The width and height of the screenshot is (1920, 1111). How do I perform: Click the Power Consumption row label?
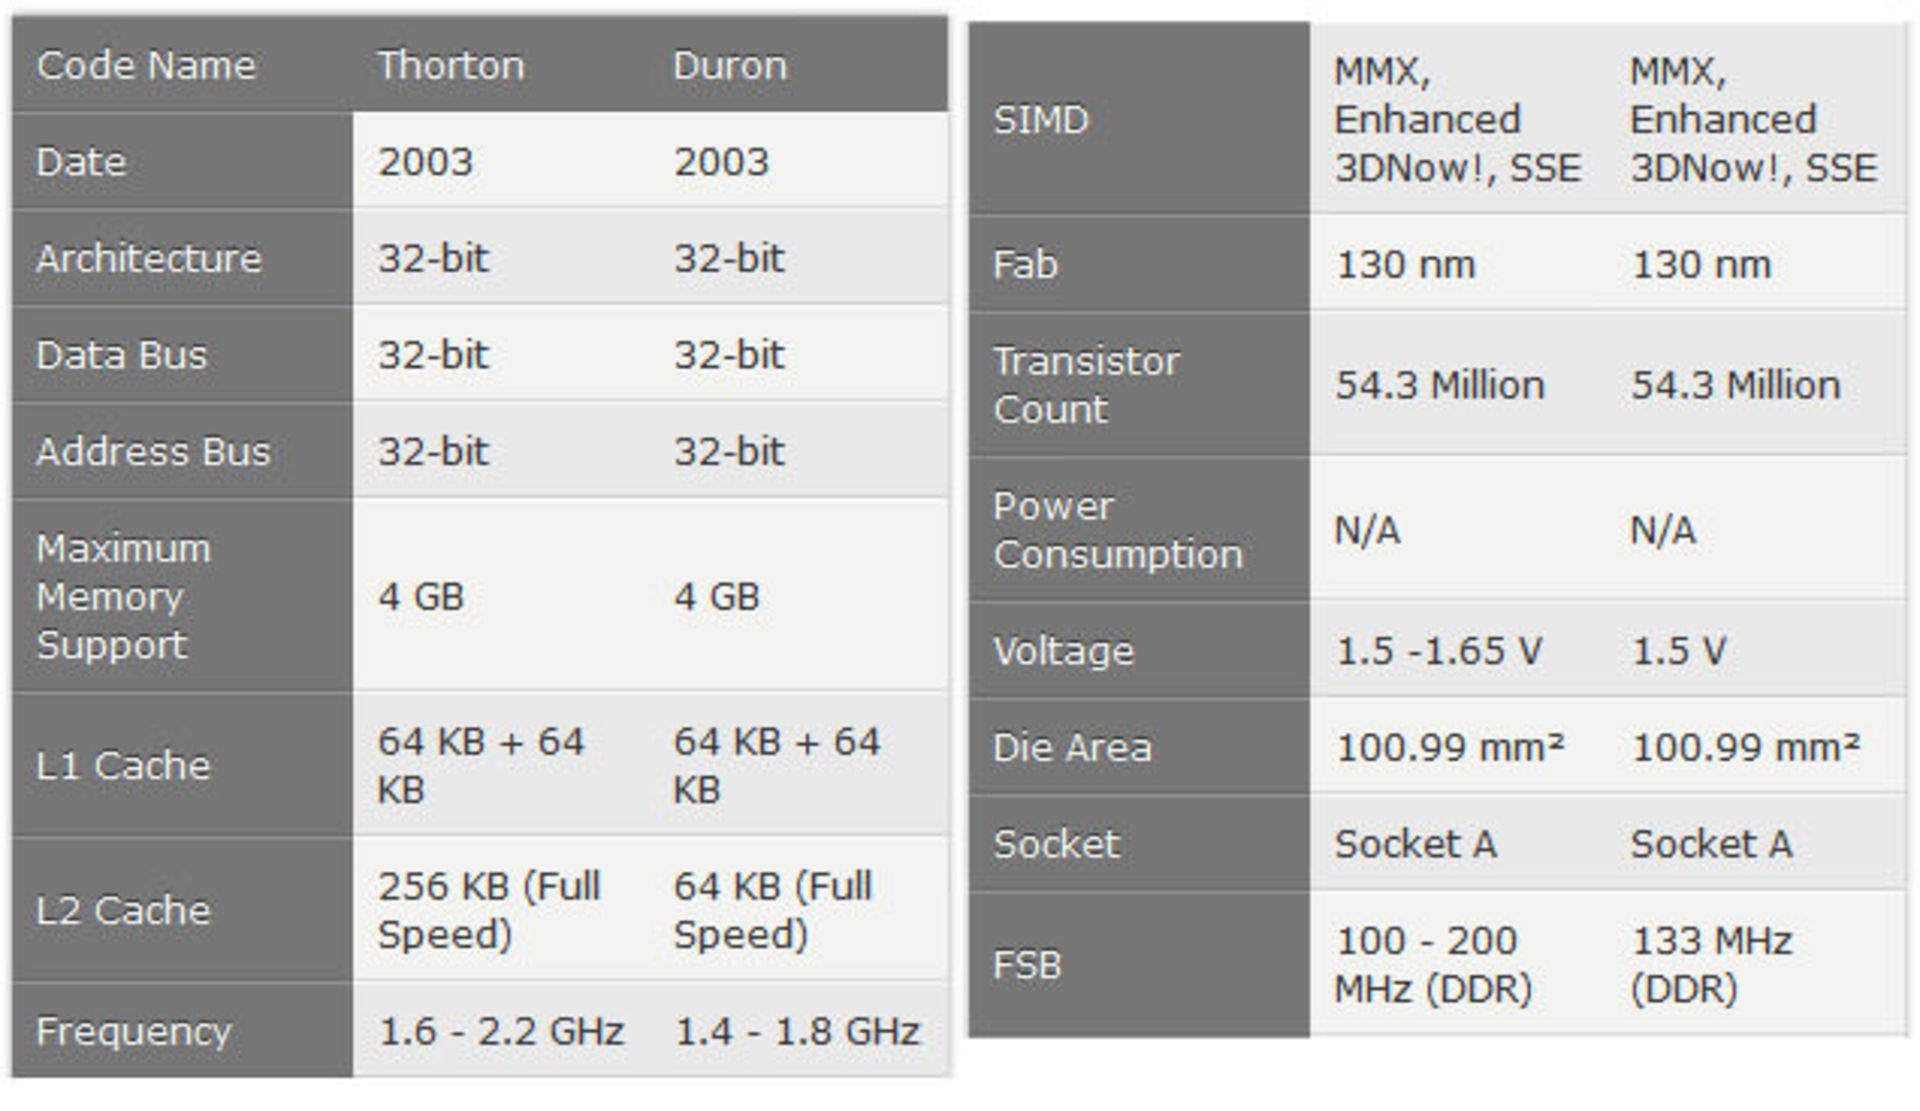click(x=1117, y=530)
